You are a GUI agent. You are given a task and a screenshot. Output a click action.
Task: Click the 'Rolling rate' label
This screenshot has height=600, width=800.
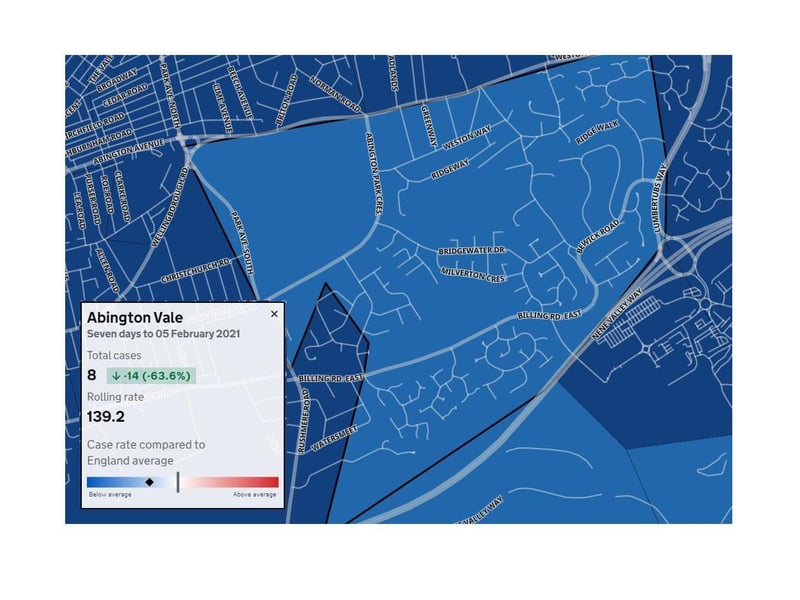click(x=115, y=397)
